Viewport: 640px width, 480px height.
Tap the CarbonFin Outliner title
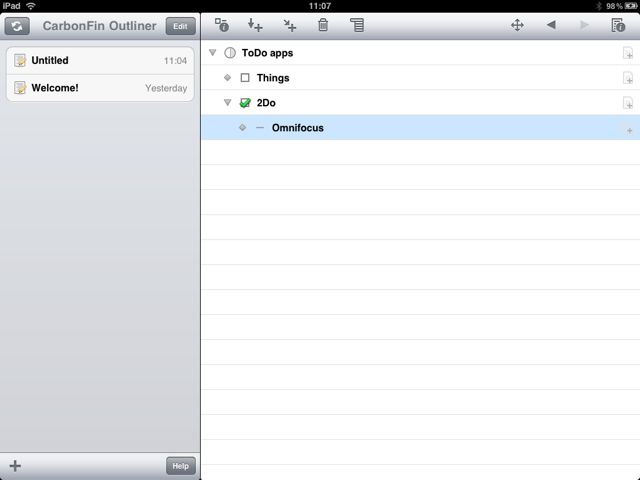[99, 26]
